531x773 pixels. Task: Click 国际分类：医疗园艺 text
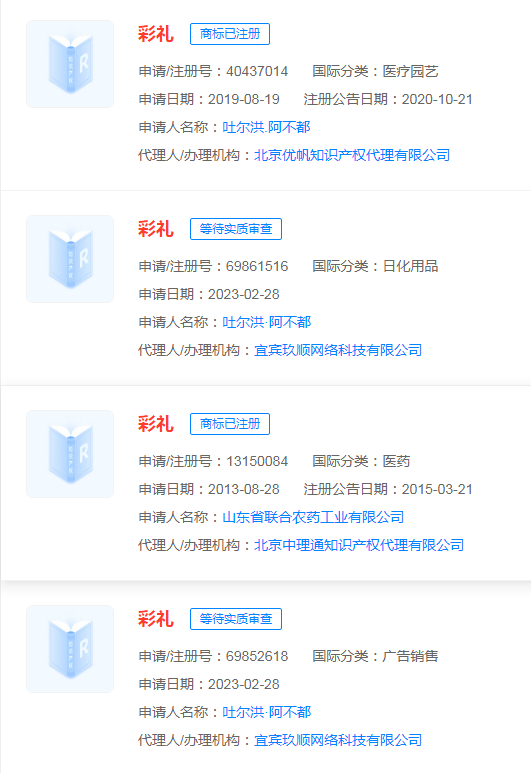pos(375,71)
